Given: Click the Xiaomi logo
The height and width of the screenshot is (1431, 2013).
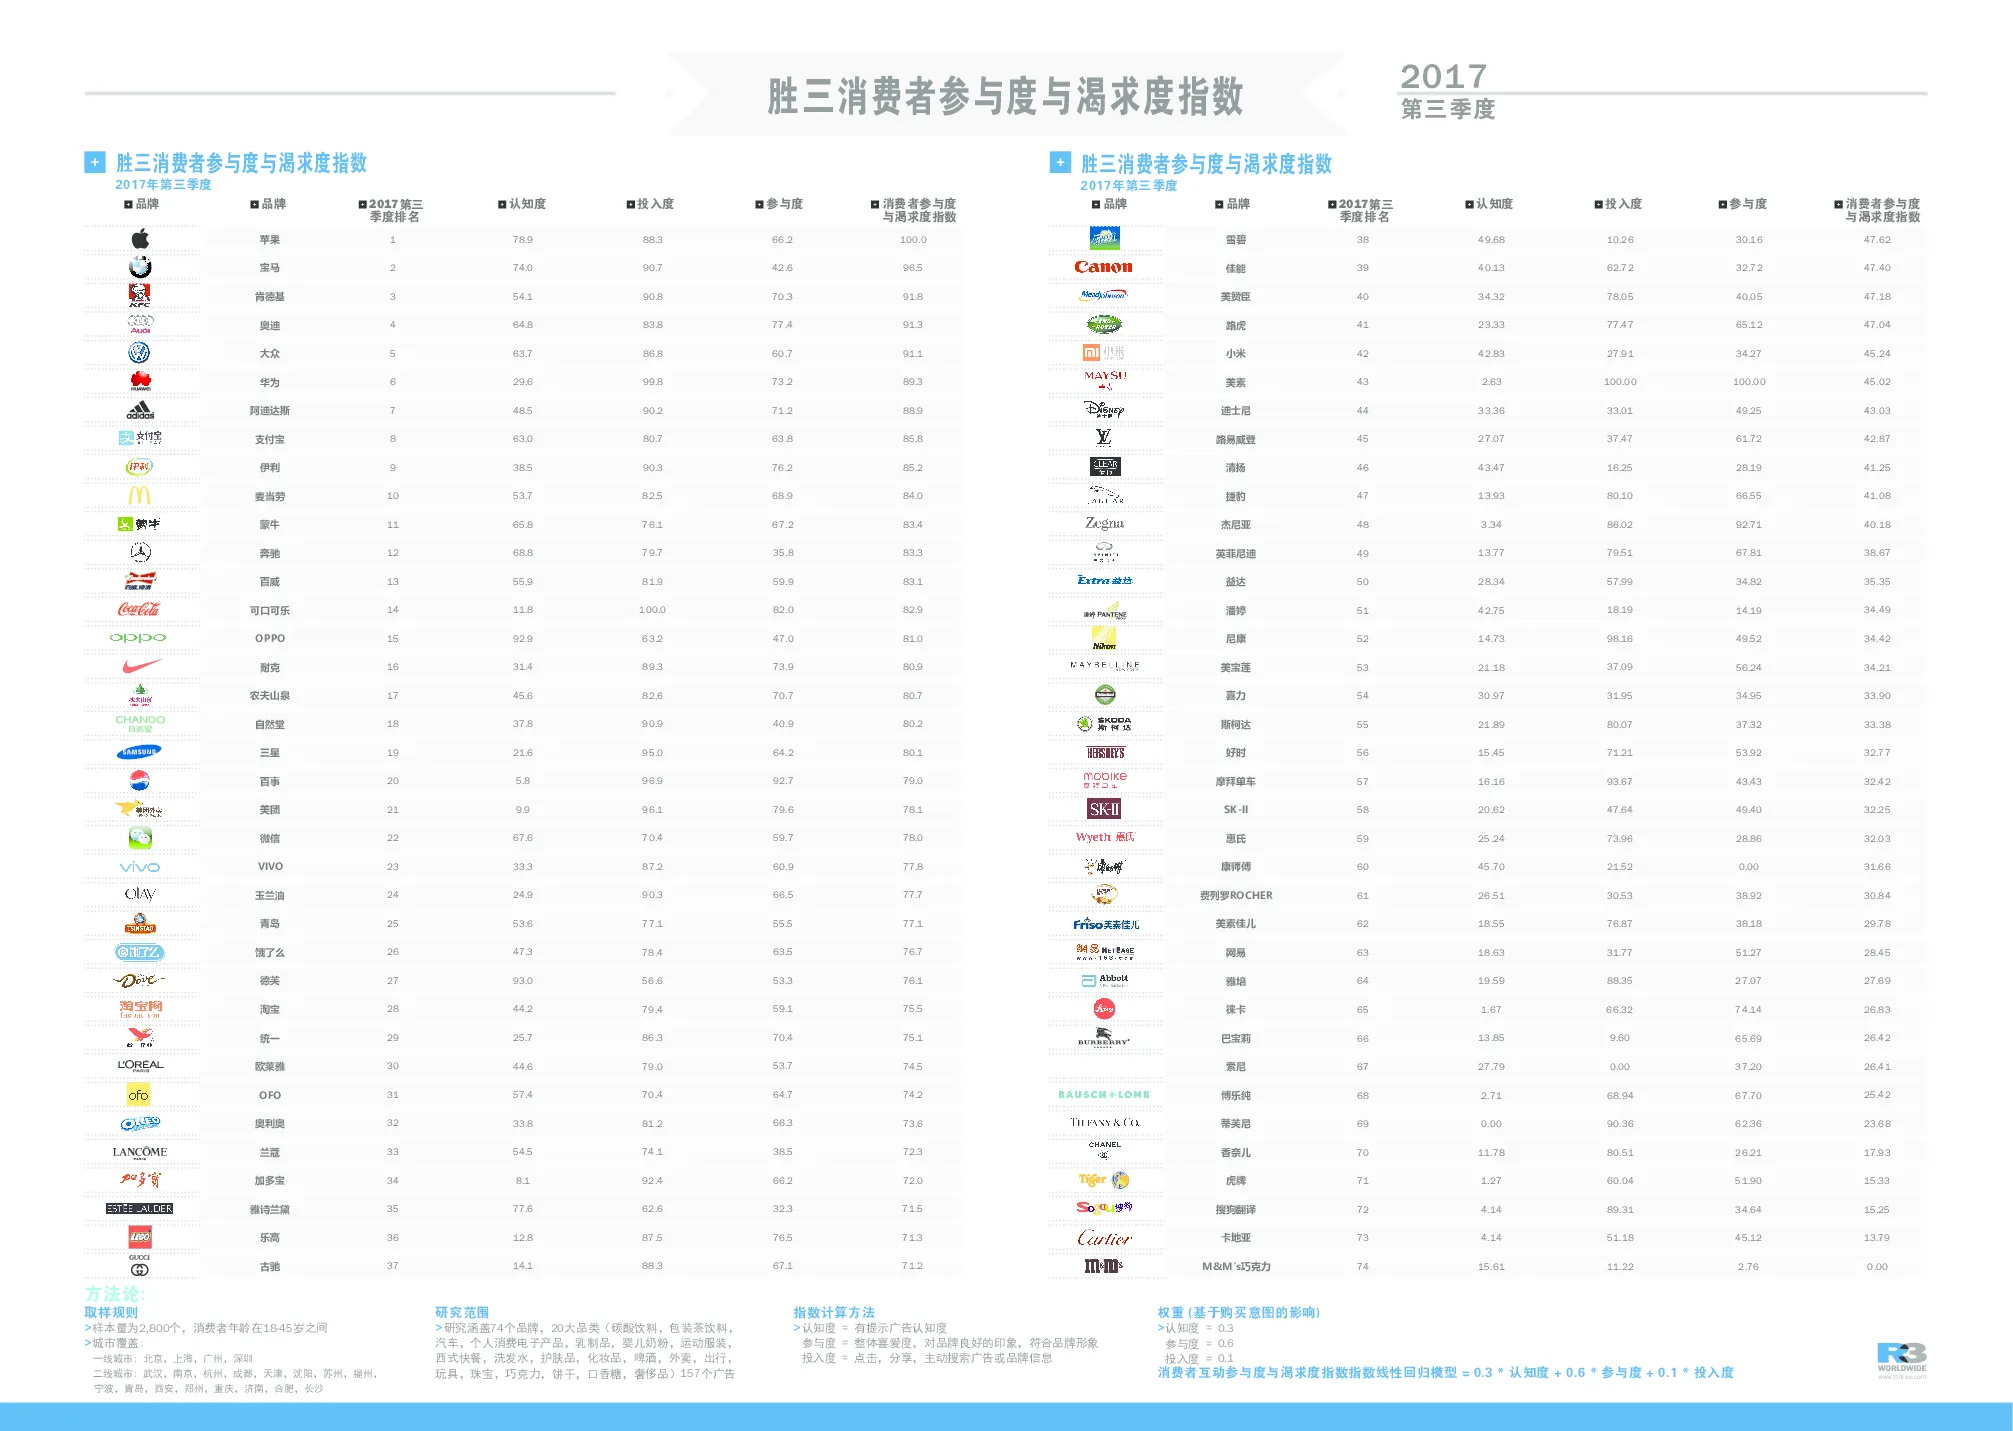Looking at the screenshot, I should [x=1104, y=353].
